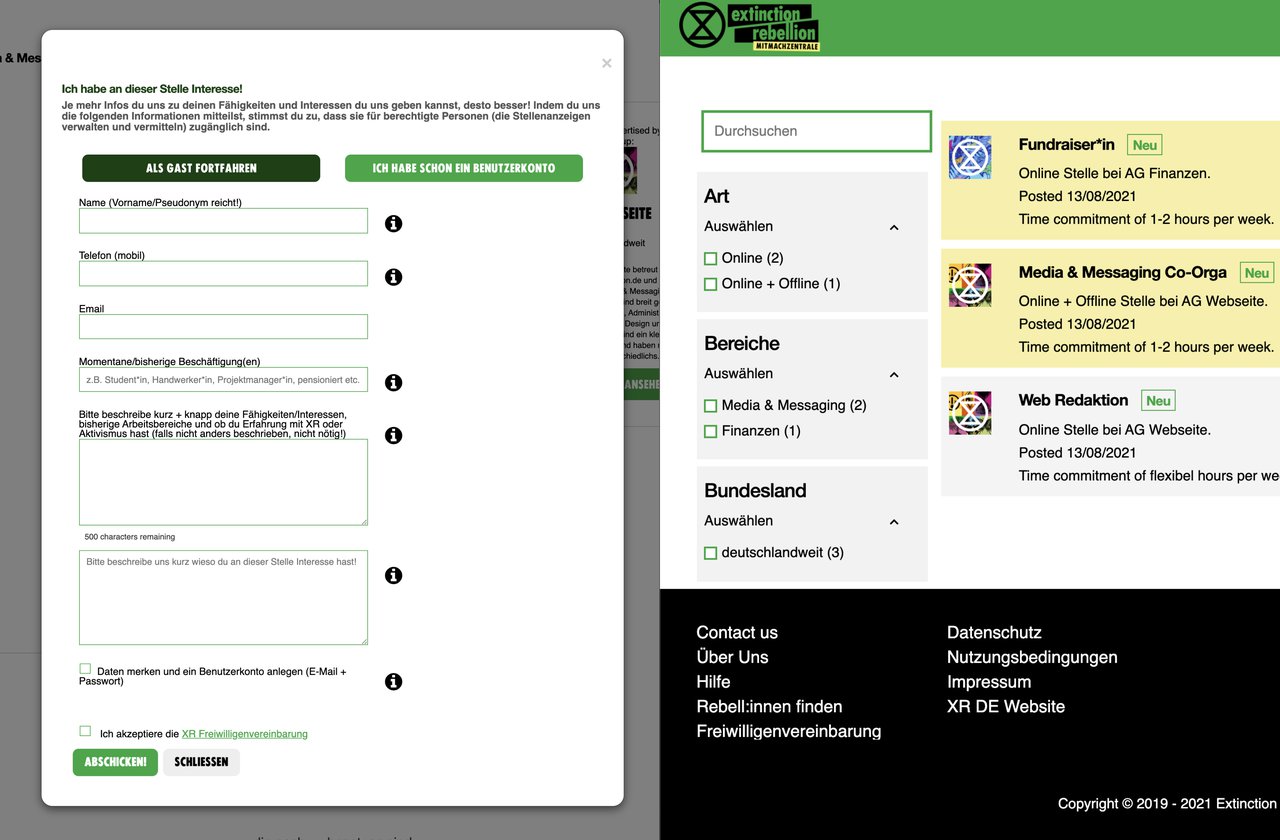Enable the Daten merken checkbox
1280x840 pixels.
tap(85, 669)
